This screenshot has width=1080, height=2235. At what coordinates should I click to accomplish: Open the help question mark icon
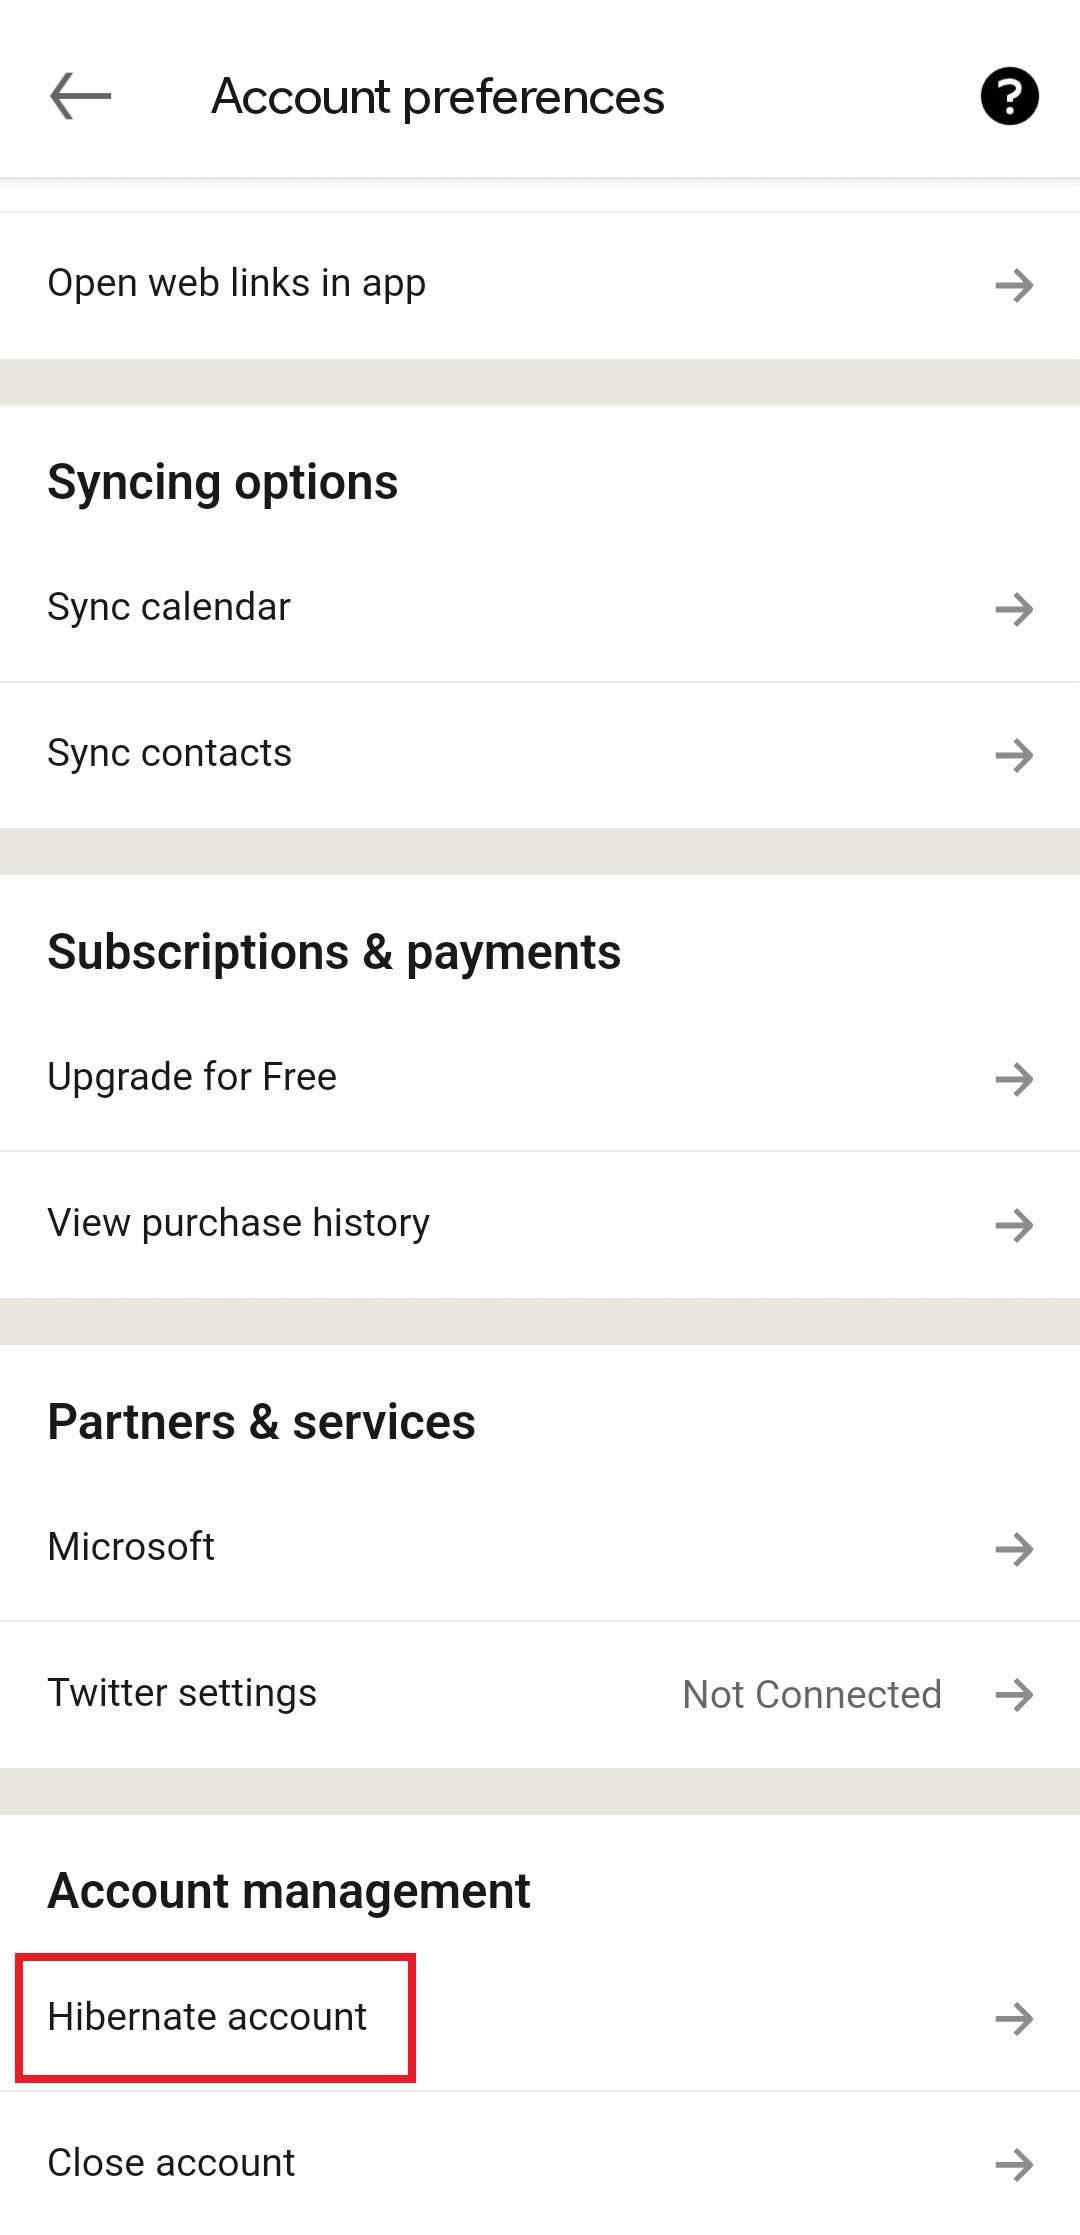click(1009, 97)
